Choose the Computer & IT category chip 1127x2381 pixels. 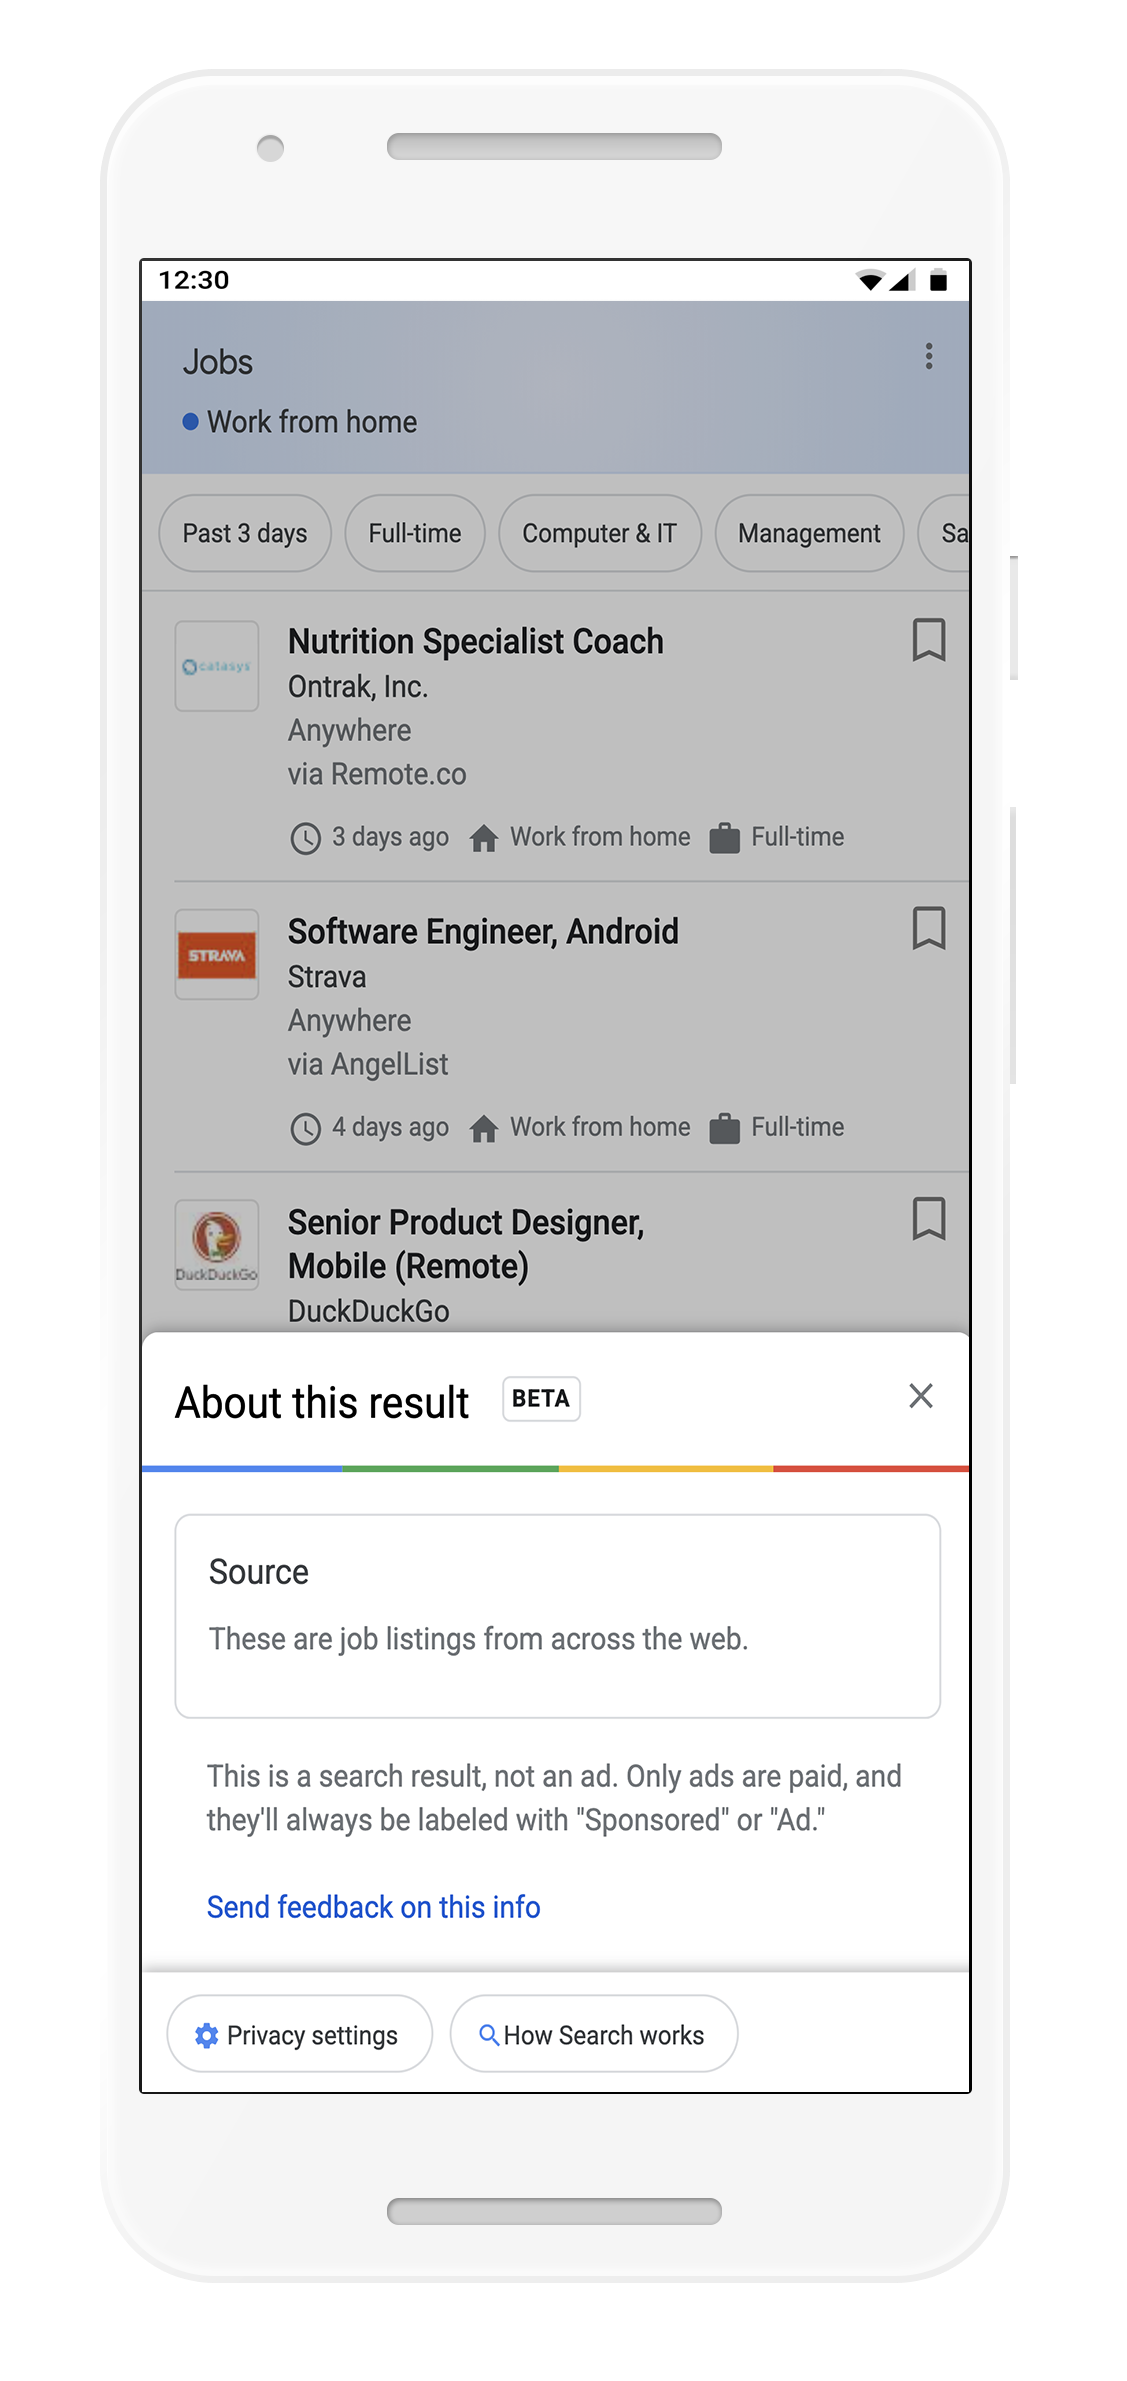(x=599, y=534)
